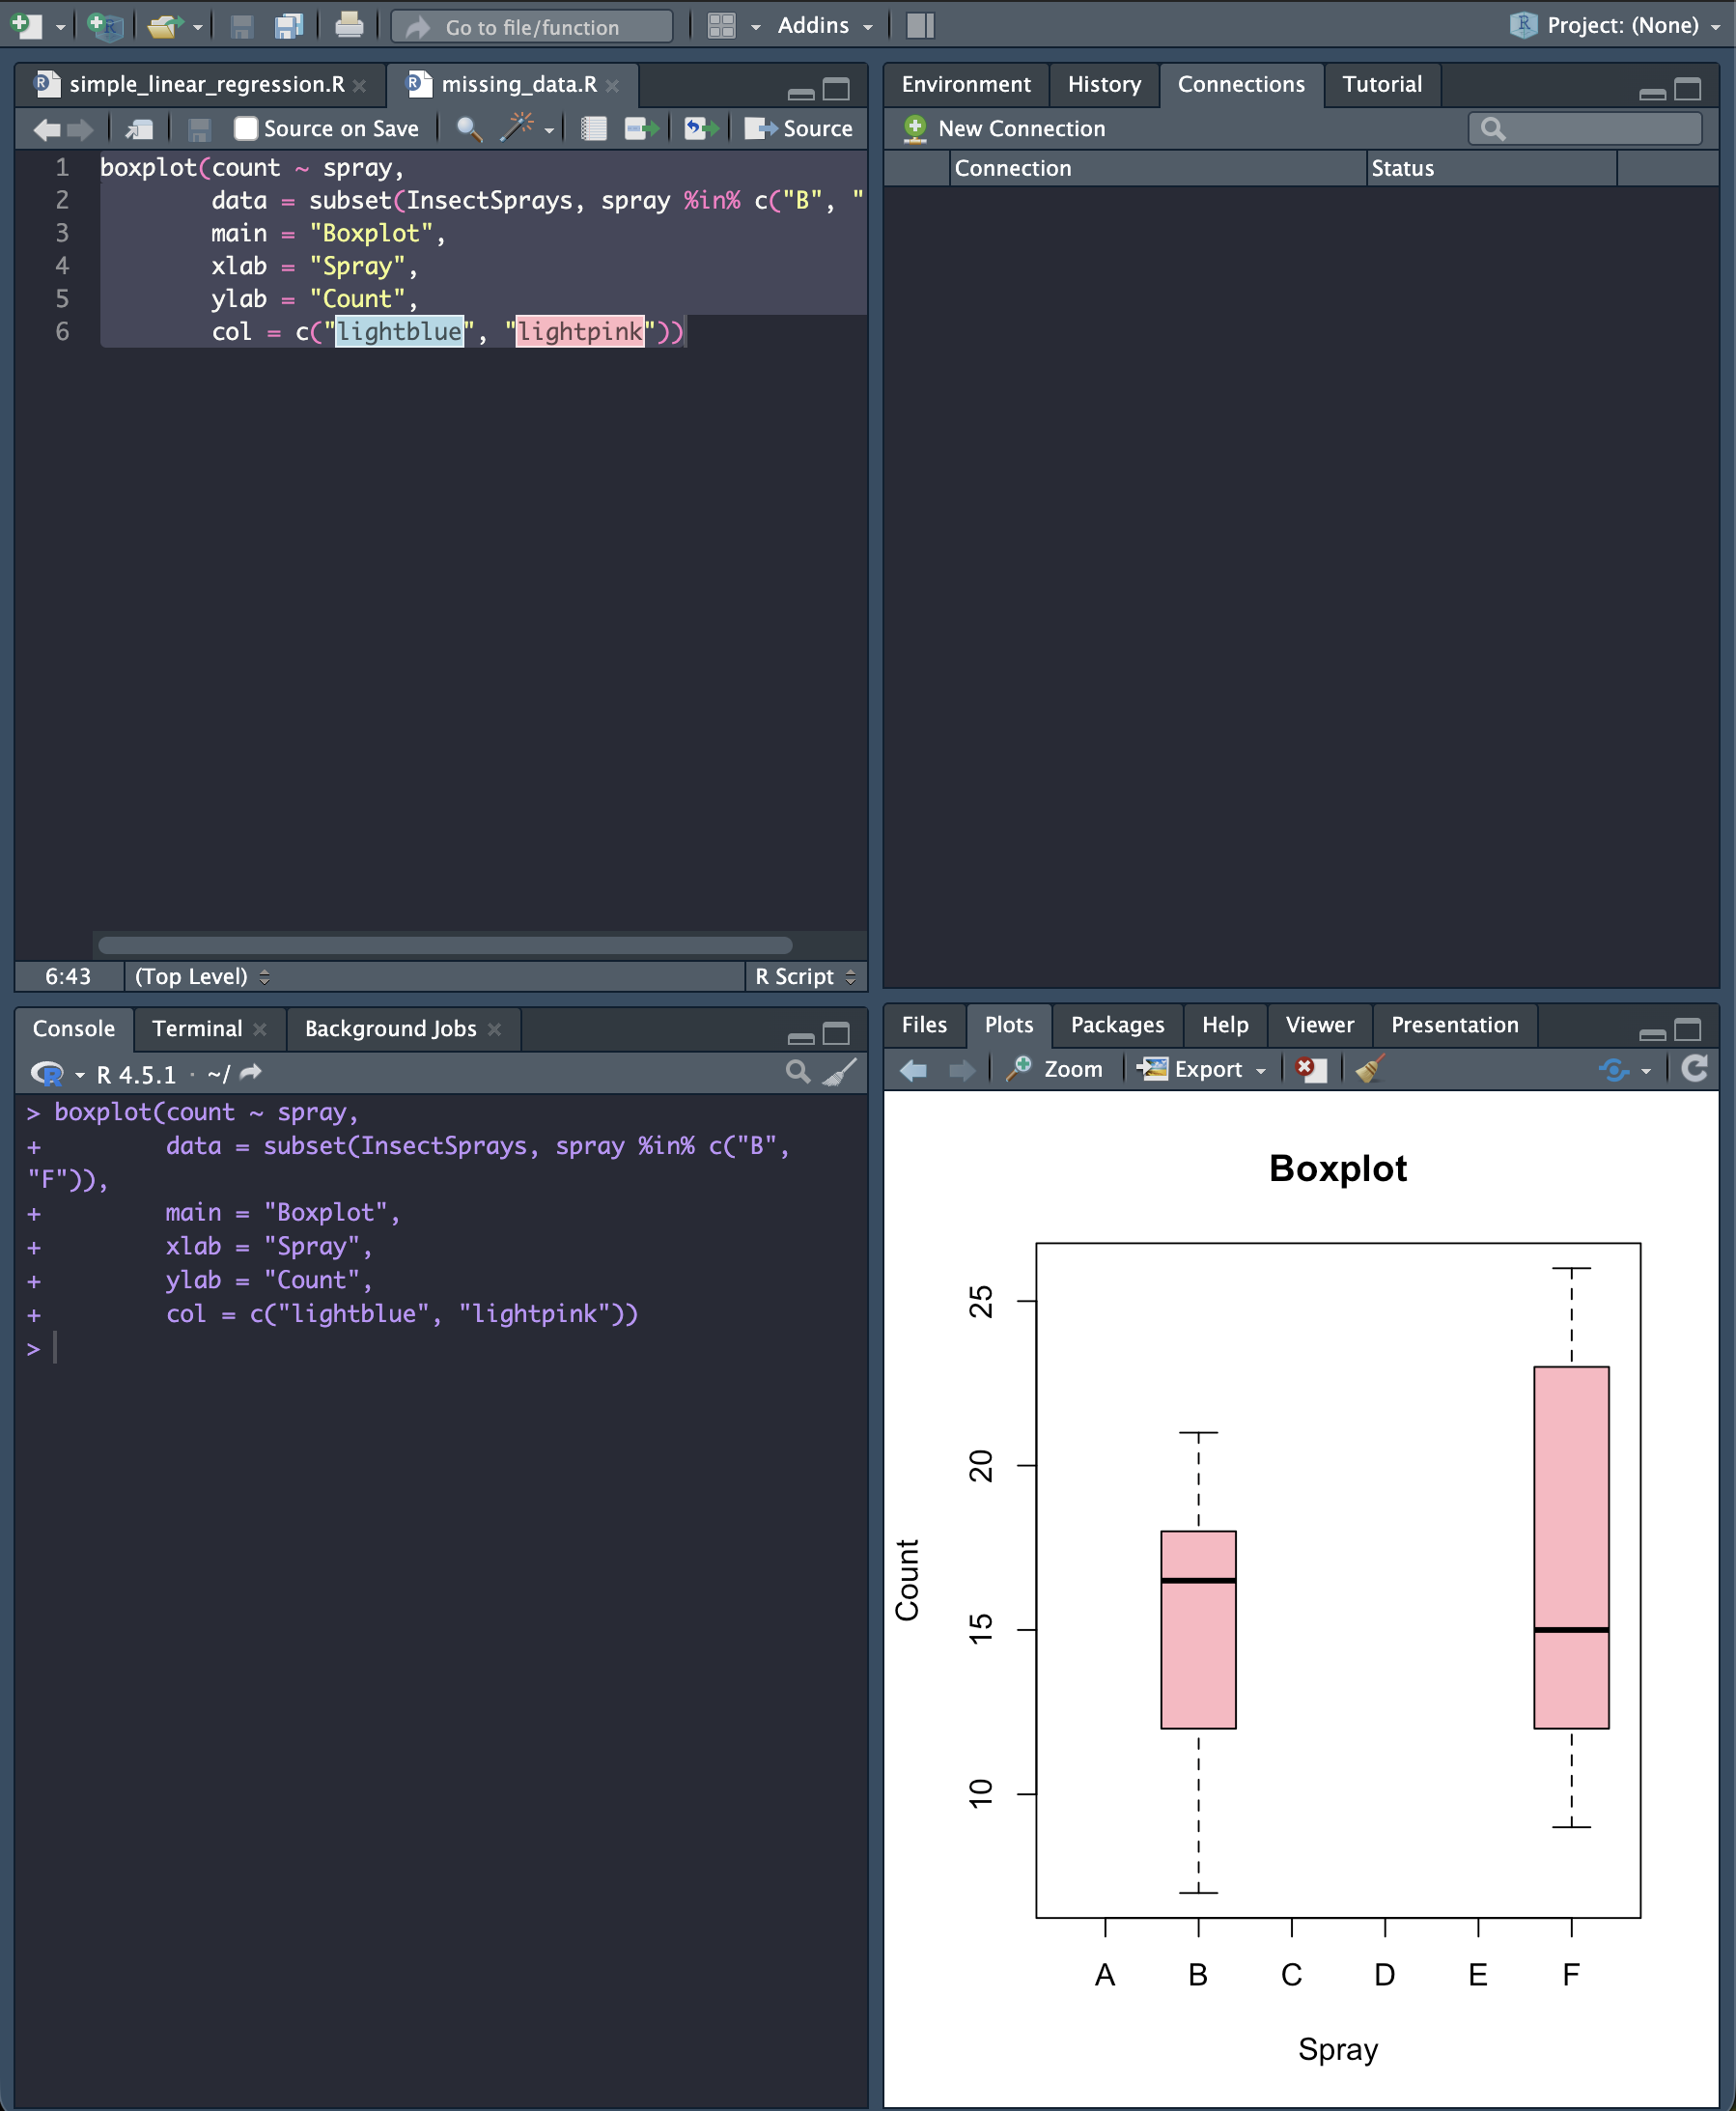
Task: Clear all plots with broom icon
Action: pyautogui.click(x=1369, y=1069)
